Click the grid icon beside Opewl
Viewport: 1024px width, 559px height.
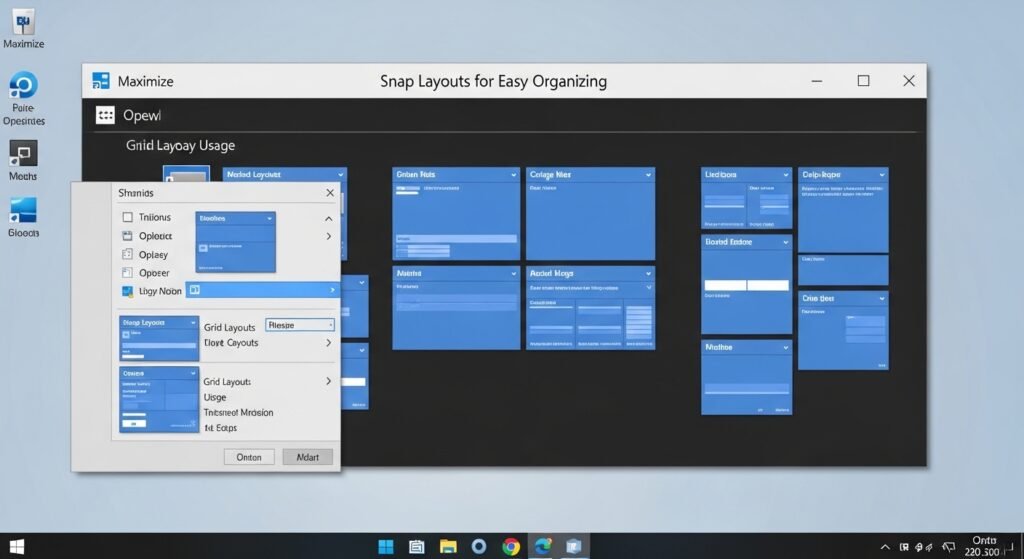pyautogui.click(x=105, y=115)
